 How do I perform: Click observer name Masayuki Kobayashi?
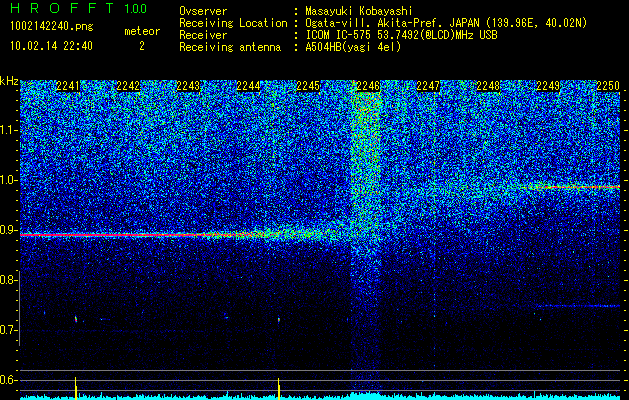tap(359, 11)
